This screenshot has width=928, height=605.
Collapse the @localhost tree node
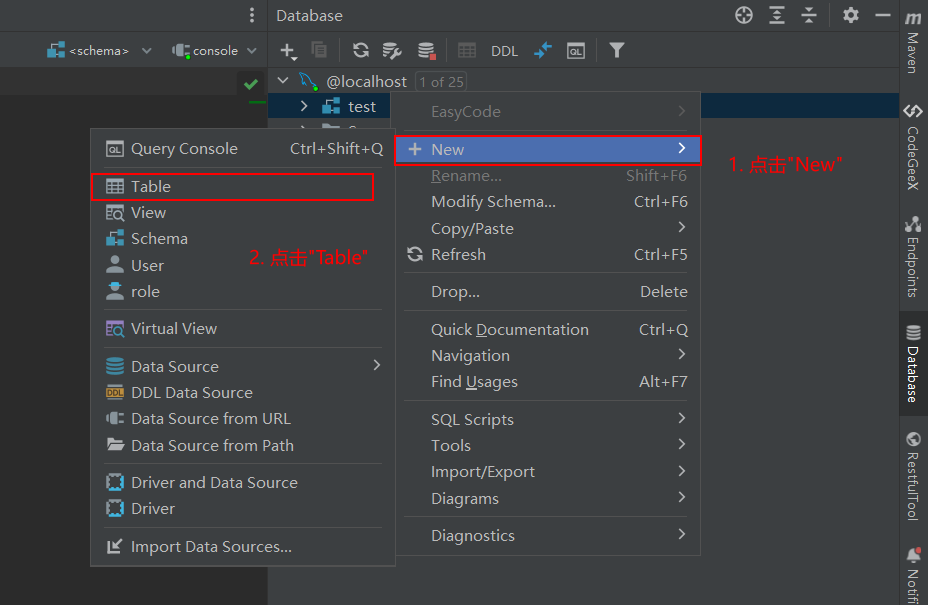[x=283, y=81]
